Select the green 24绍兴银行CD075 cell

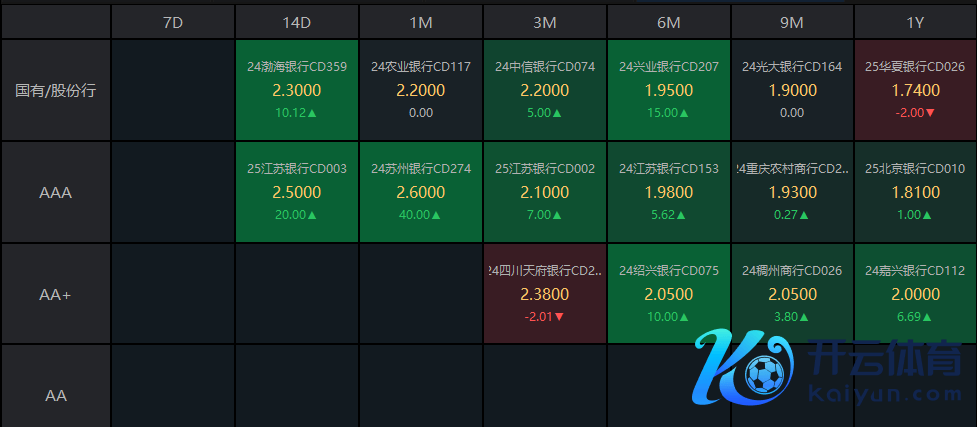pos(668,293)
